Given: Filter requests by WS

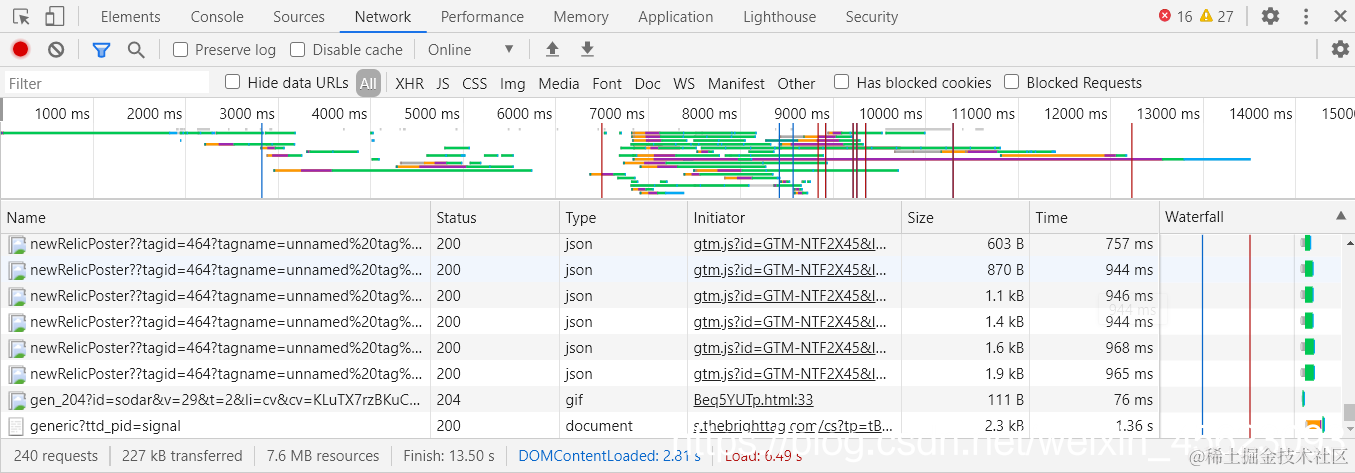Looking at the screenshot, I should click(x=684, y=83).
